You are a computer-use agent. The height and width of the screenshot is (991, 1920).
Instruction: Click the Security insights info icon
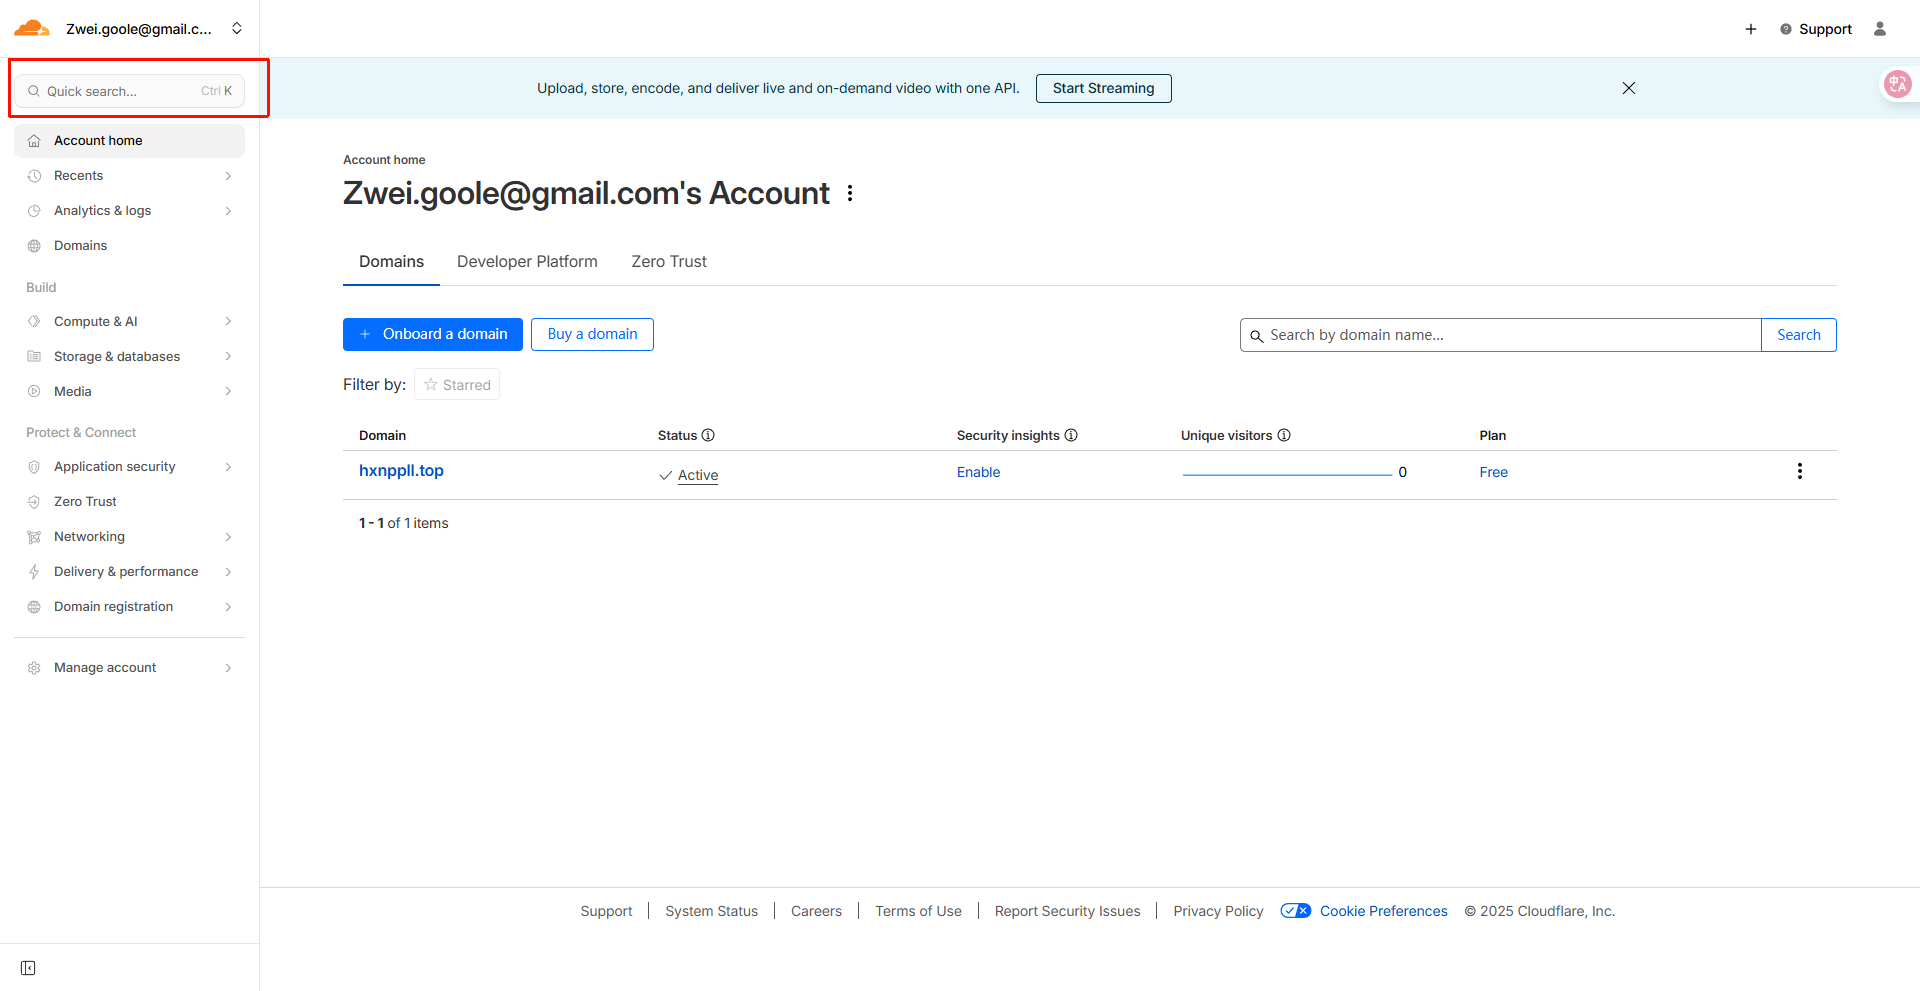1071,435
